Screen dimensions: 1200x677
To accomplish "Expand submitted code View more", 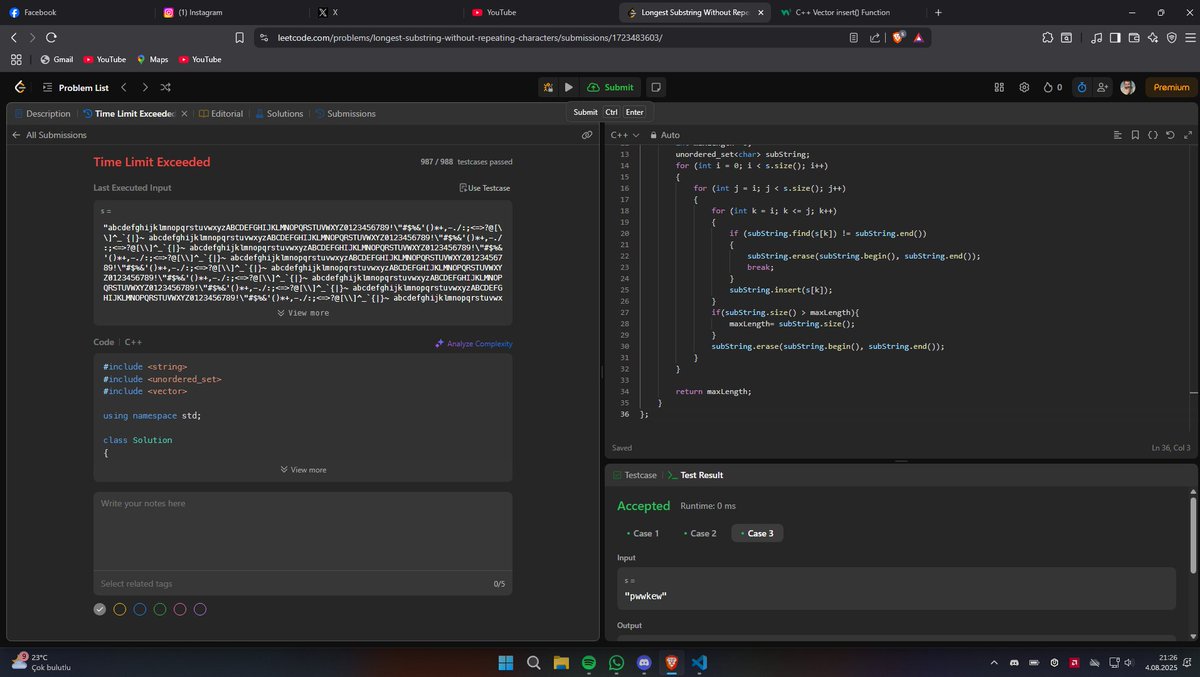I will (303, 469).
